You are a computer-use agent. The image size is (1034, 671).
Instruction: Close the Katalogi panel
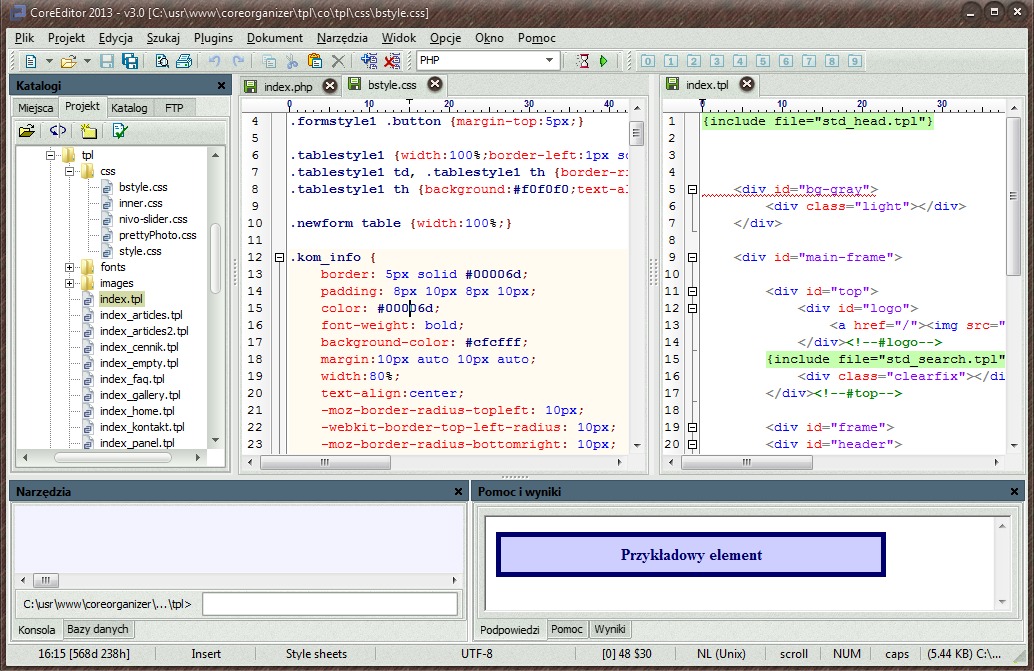[x=222, y=86]
